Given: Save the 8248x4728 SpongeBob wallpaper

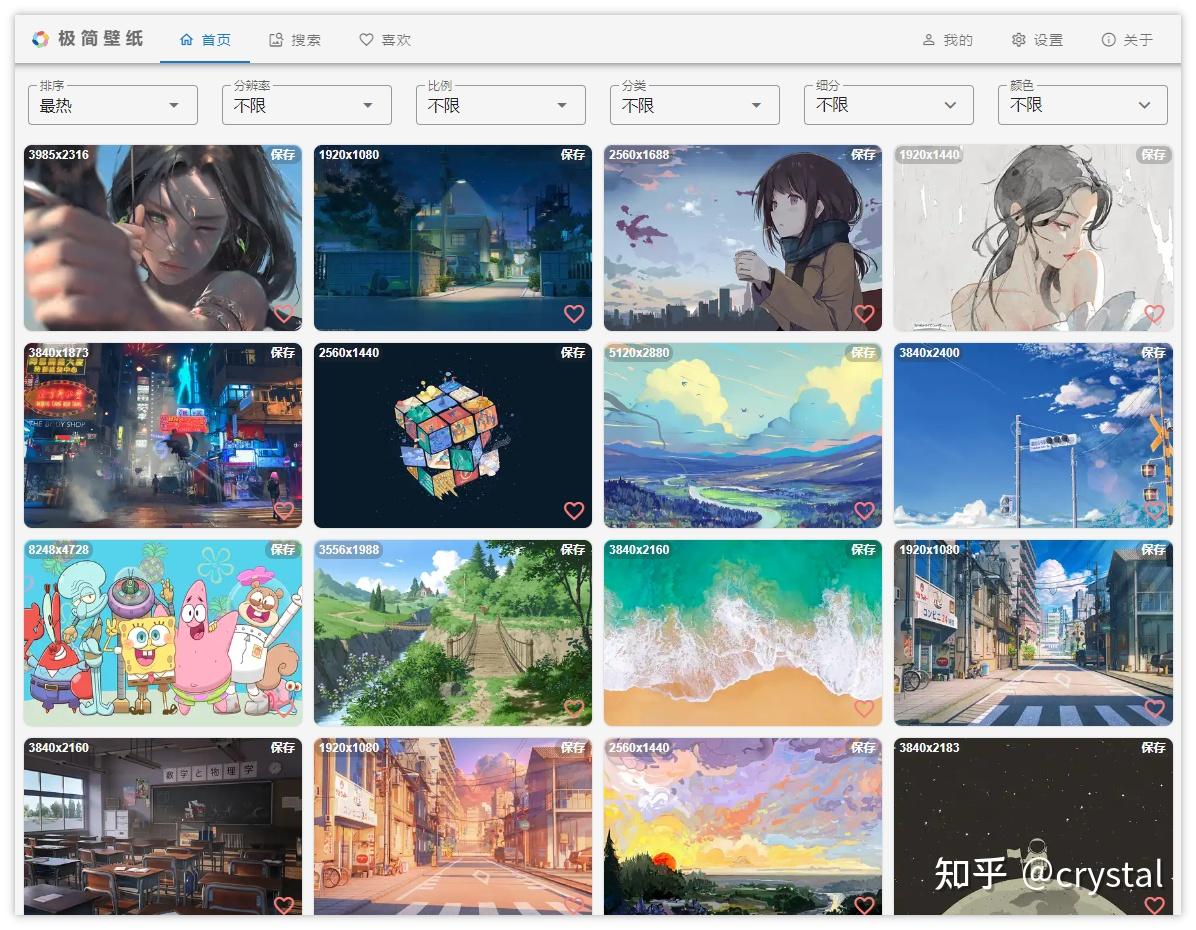Looking at the screenshot, I should (x=283, y=549).
